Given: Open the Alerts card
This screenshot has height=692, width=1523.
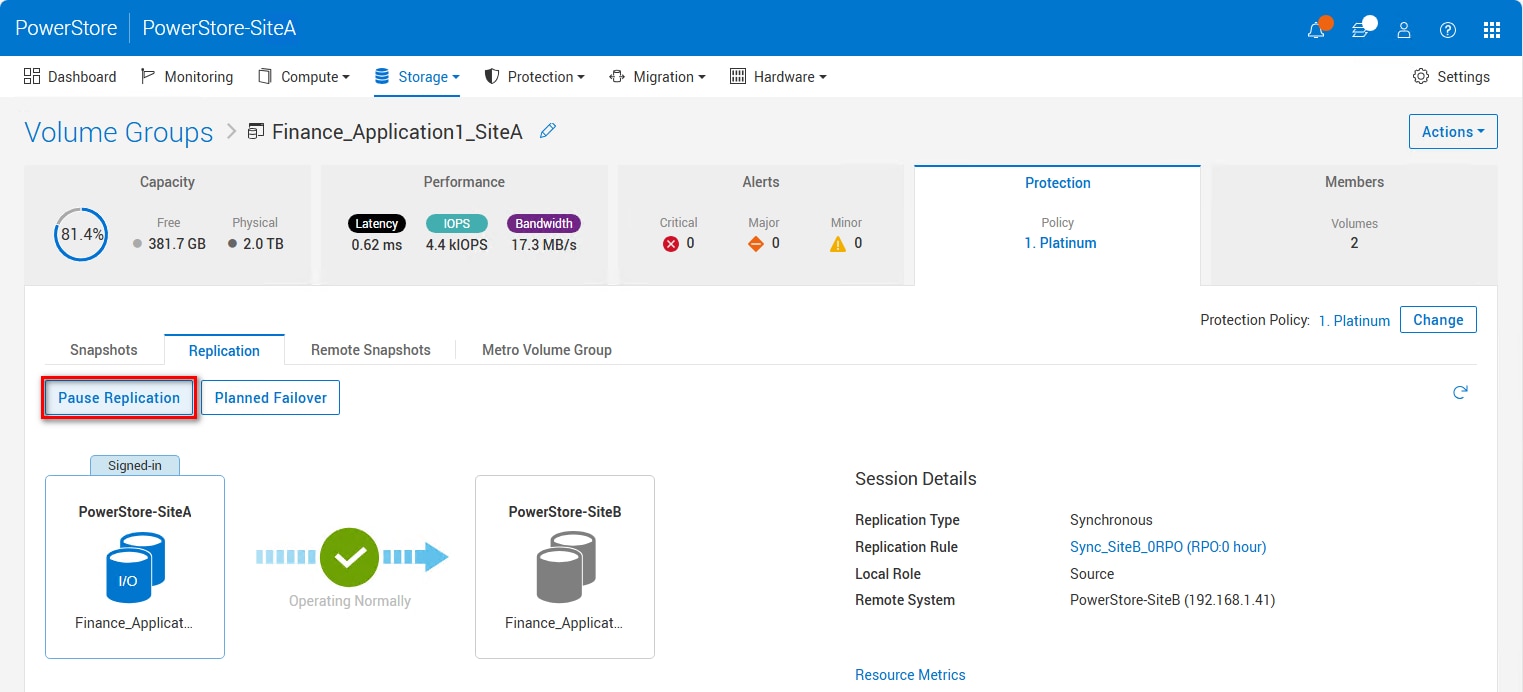Looking at the screenshot, I should tap(761, 225).
